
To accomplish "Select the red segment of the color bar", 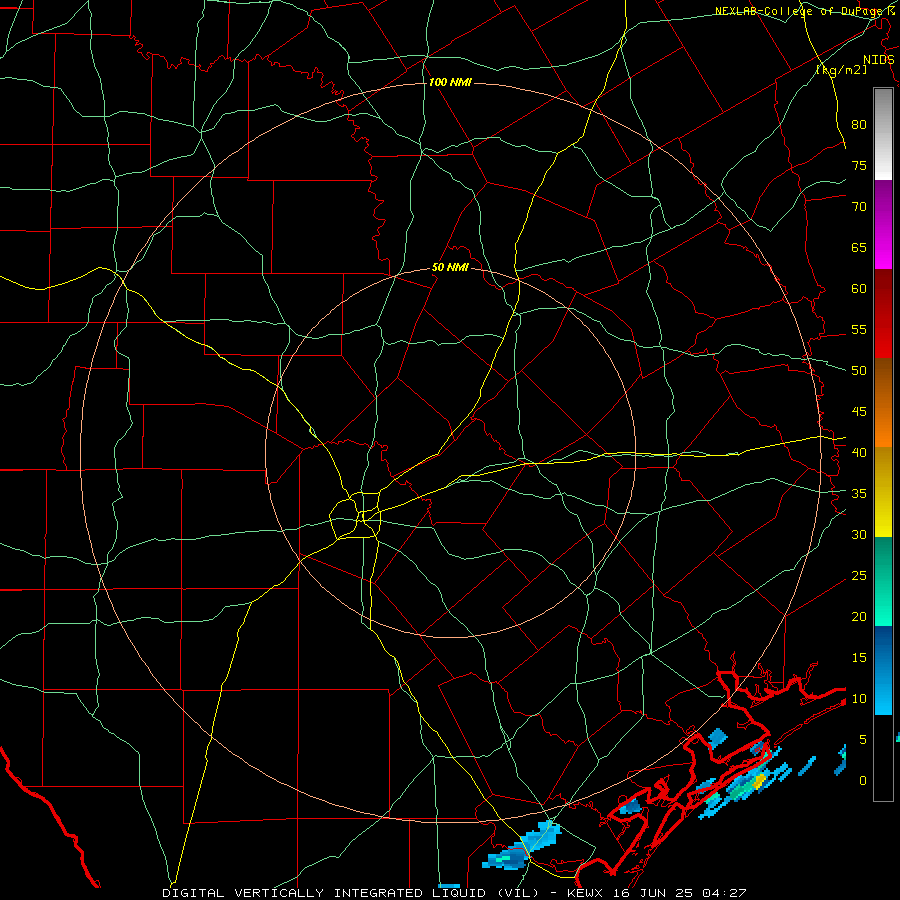I will point(883,314).
